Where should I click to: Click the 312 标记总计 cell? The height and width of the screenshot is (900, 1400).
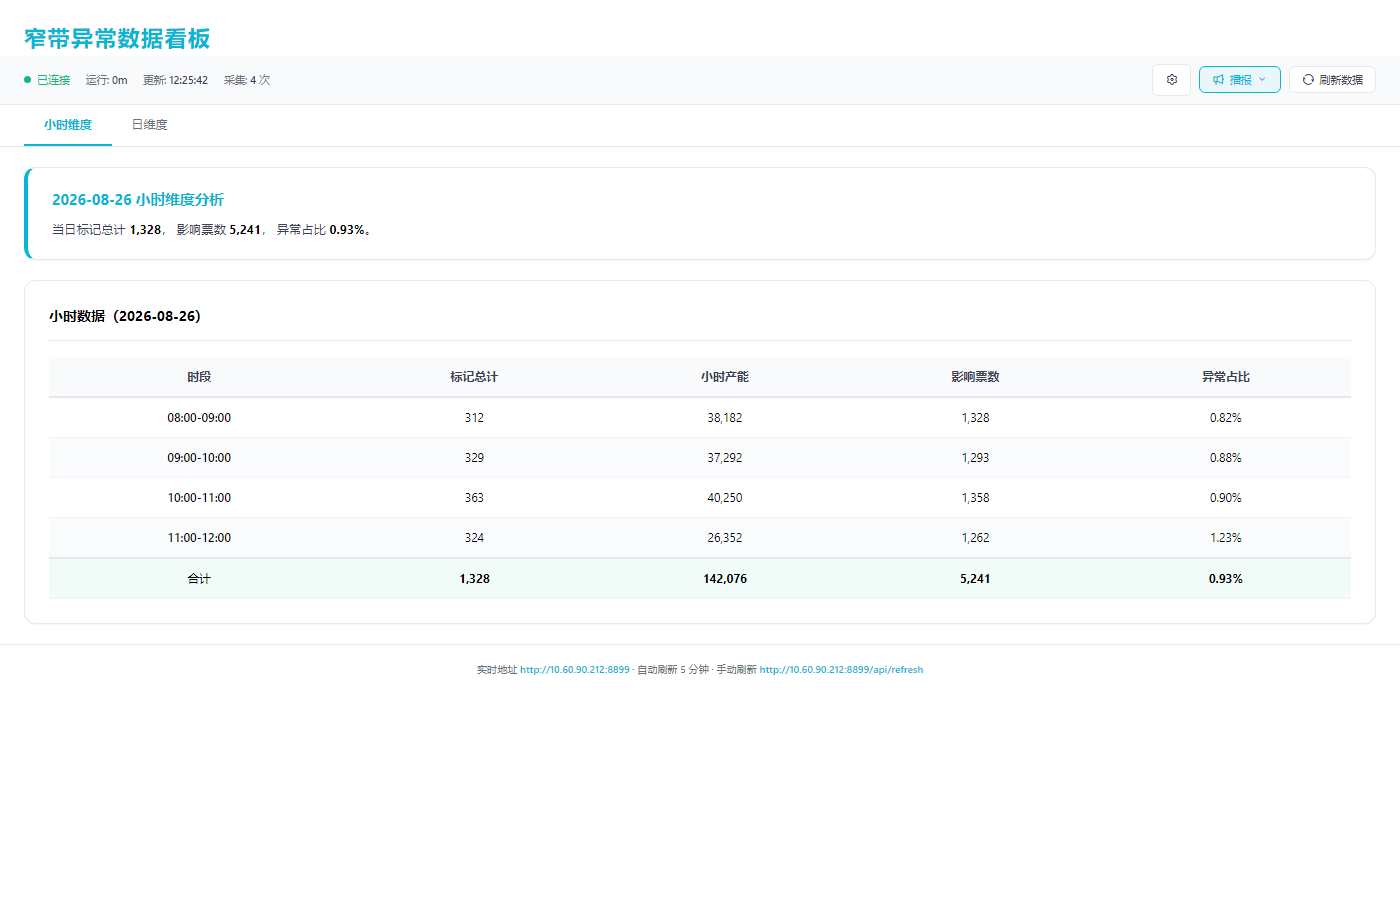pos(474,418)
